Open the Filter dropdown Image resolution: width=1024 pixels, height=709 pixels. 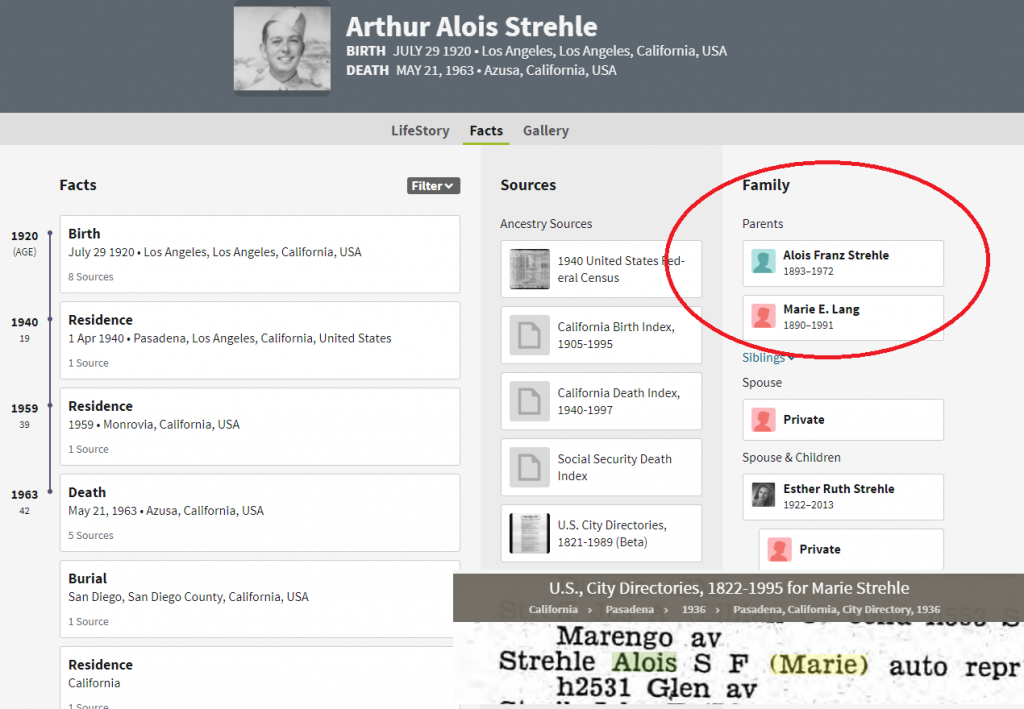click(433, 186)
